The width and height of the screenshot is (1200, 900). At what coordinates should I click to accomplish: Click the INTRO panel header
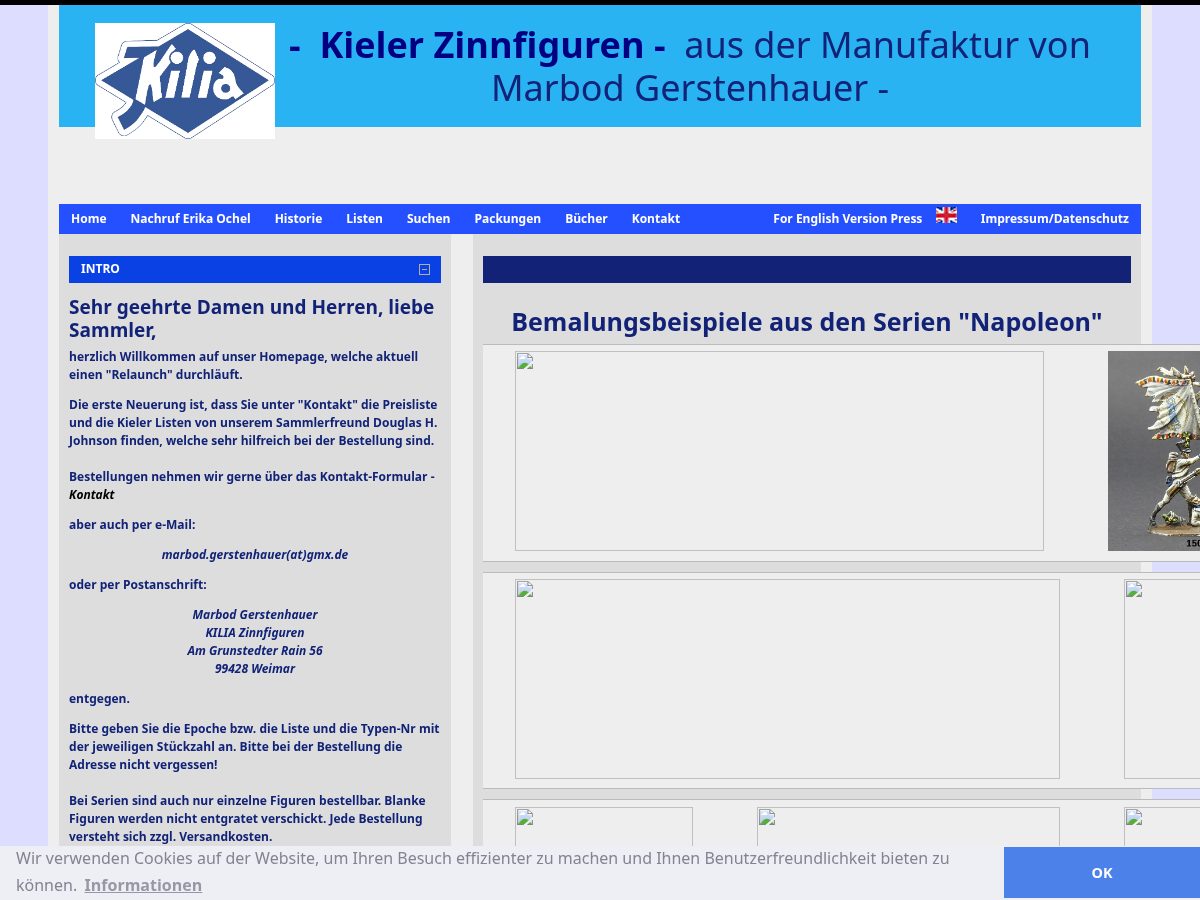pyautogui.click(x=255, y=269)
